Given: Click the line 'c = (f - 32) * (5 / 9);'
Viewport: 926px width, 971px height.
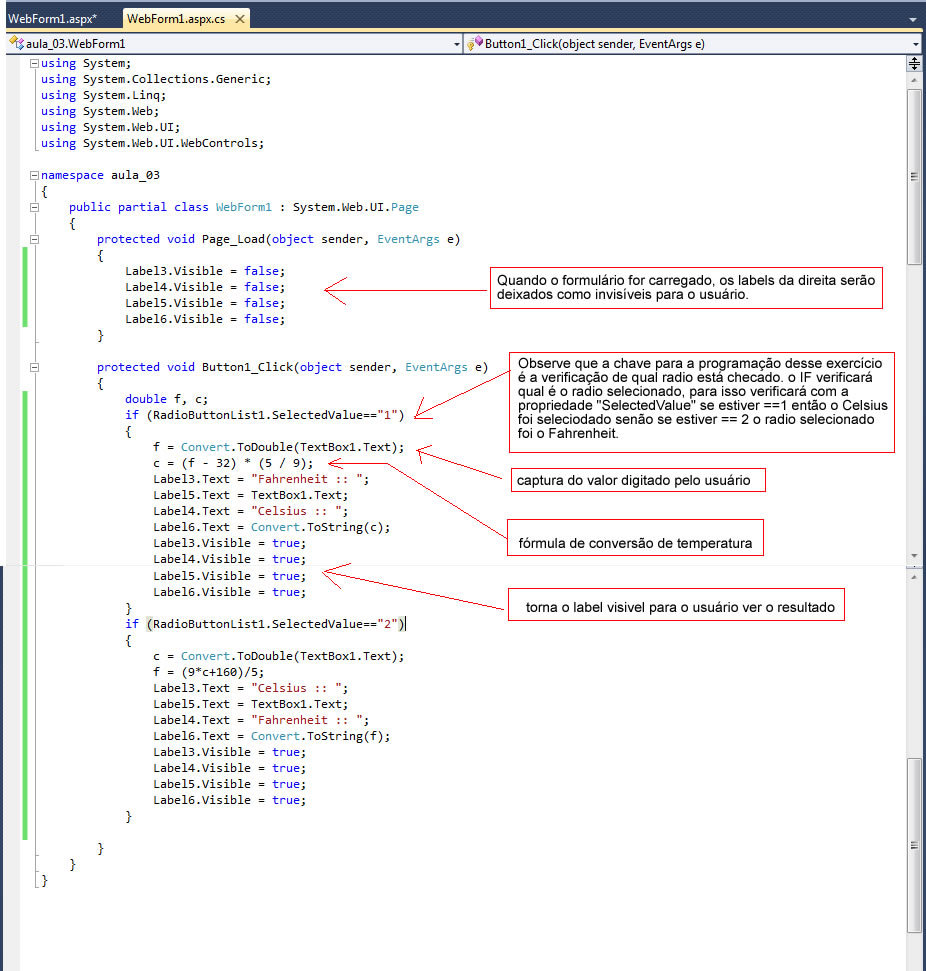Looking at the screenshot, I should point(233,463).
